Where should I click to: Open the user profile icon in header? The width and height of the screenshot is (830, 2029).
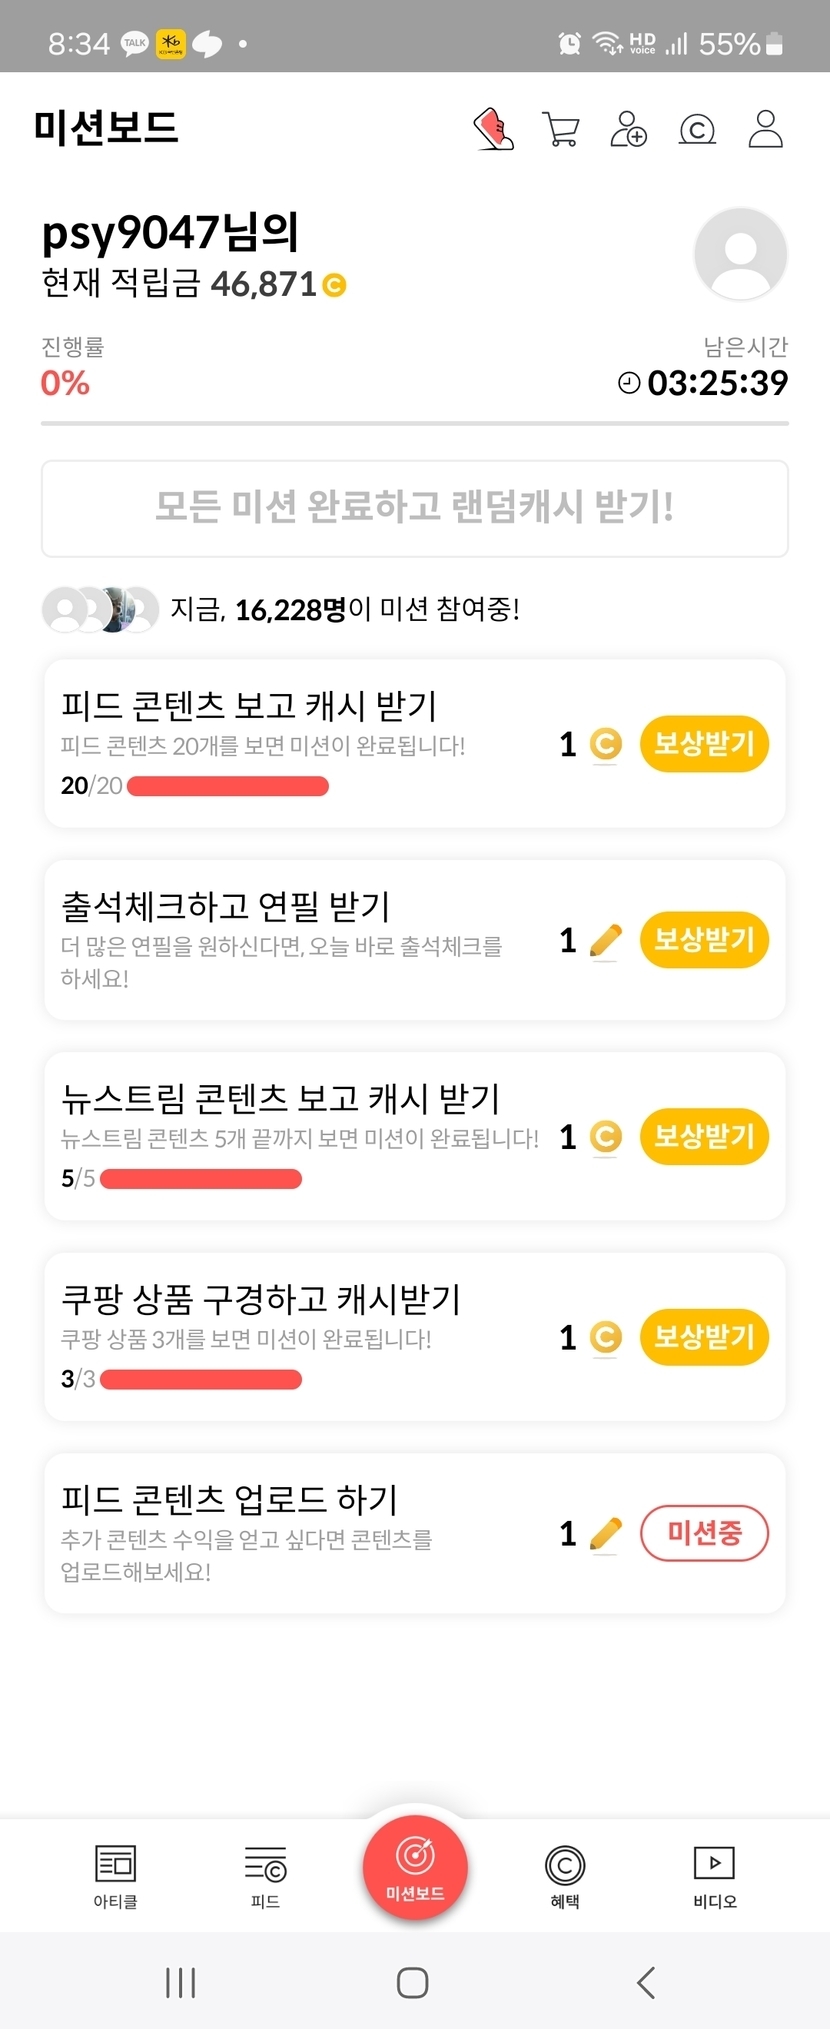(765, 130)
